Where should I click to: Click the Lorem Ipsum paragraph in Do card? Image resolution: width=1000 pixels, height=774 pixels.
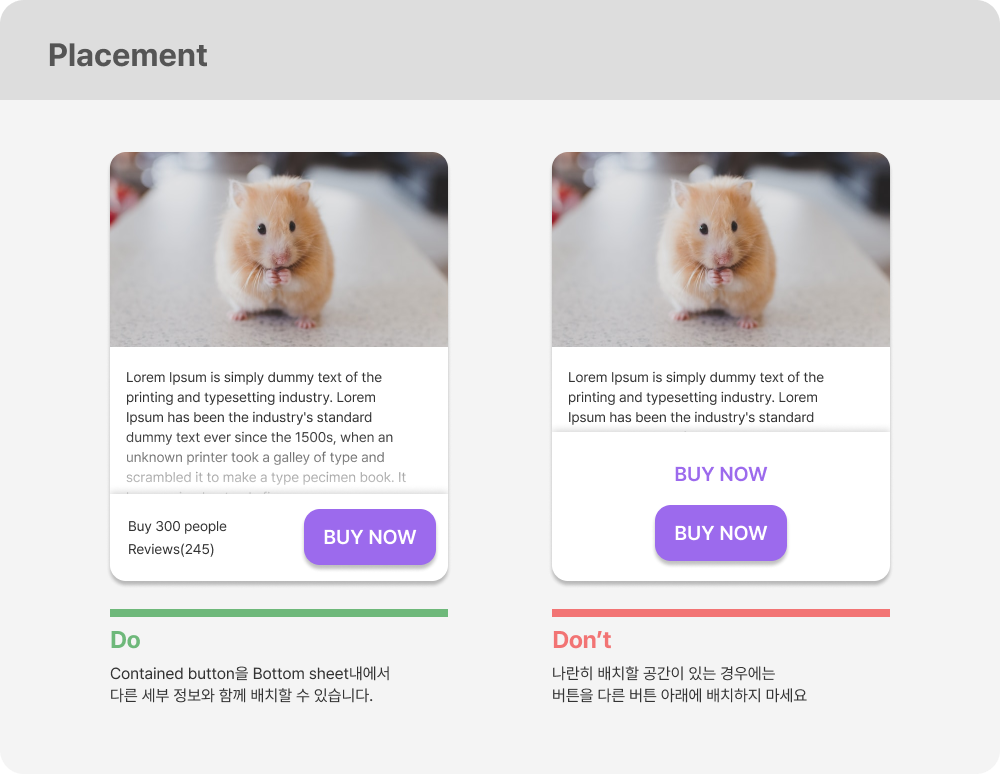(266, 427)
